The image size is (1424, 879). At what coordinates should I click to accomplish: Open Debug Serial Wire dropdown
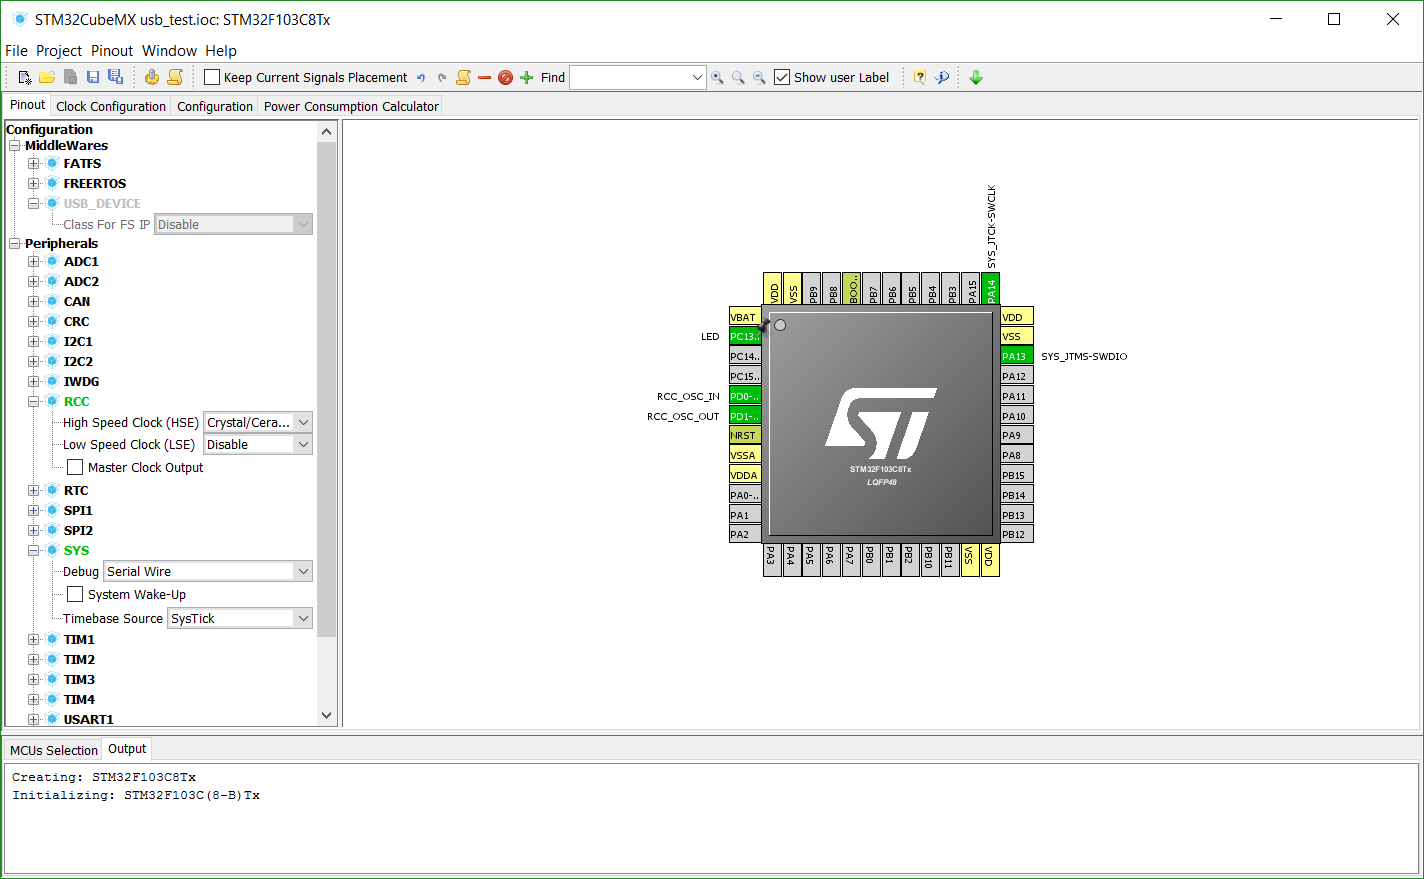click(x=208, y=571)
